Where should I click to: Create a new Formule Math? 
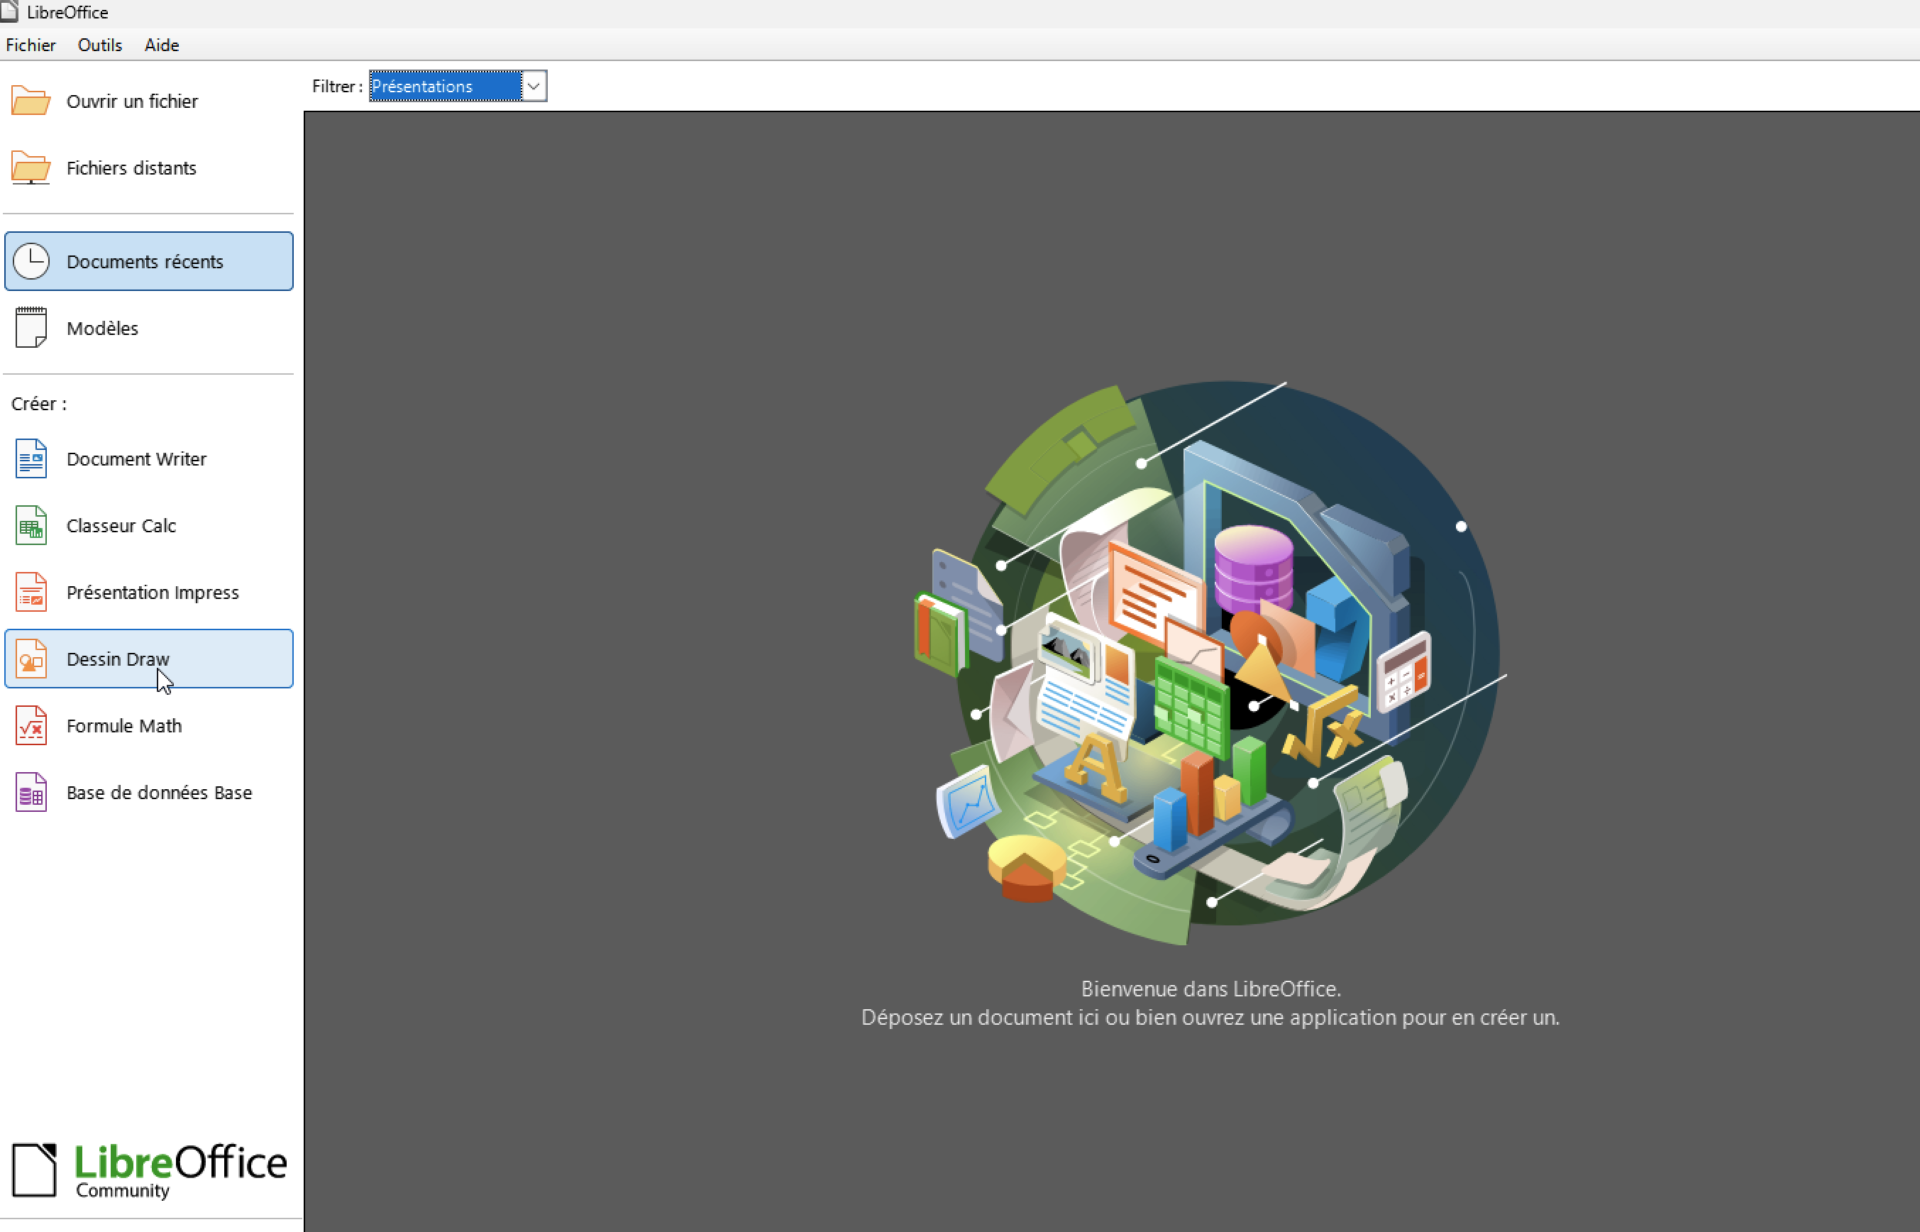149,726
